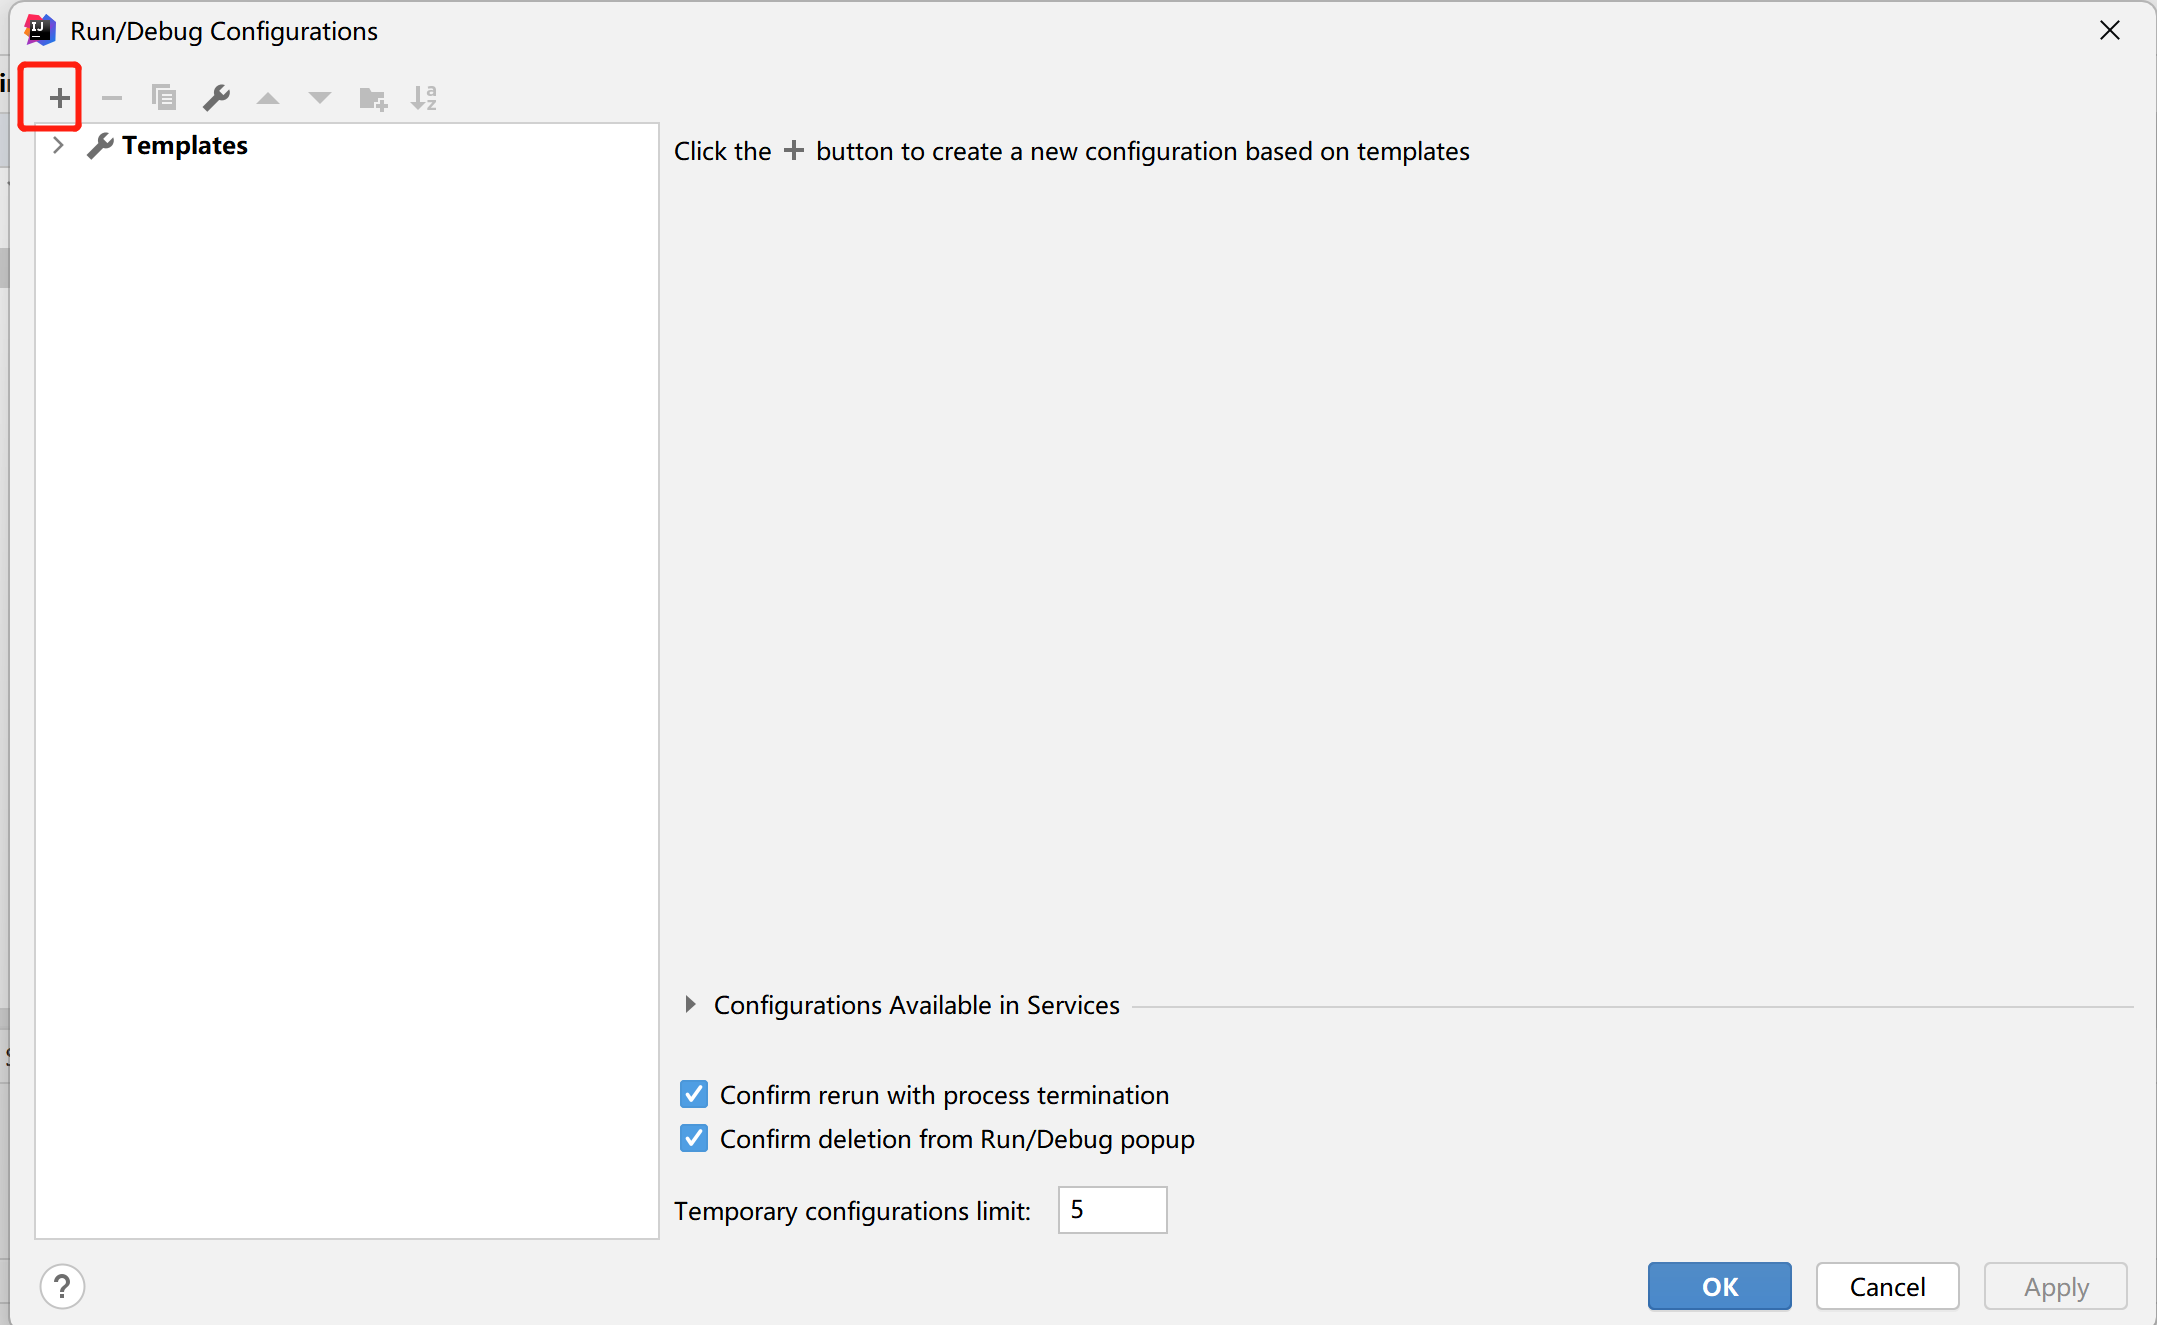Click the Cancel button
Image resolution: width=2157 pixels, height=1325 pixels.
(1886, 1286)
